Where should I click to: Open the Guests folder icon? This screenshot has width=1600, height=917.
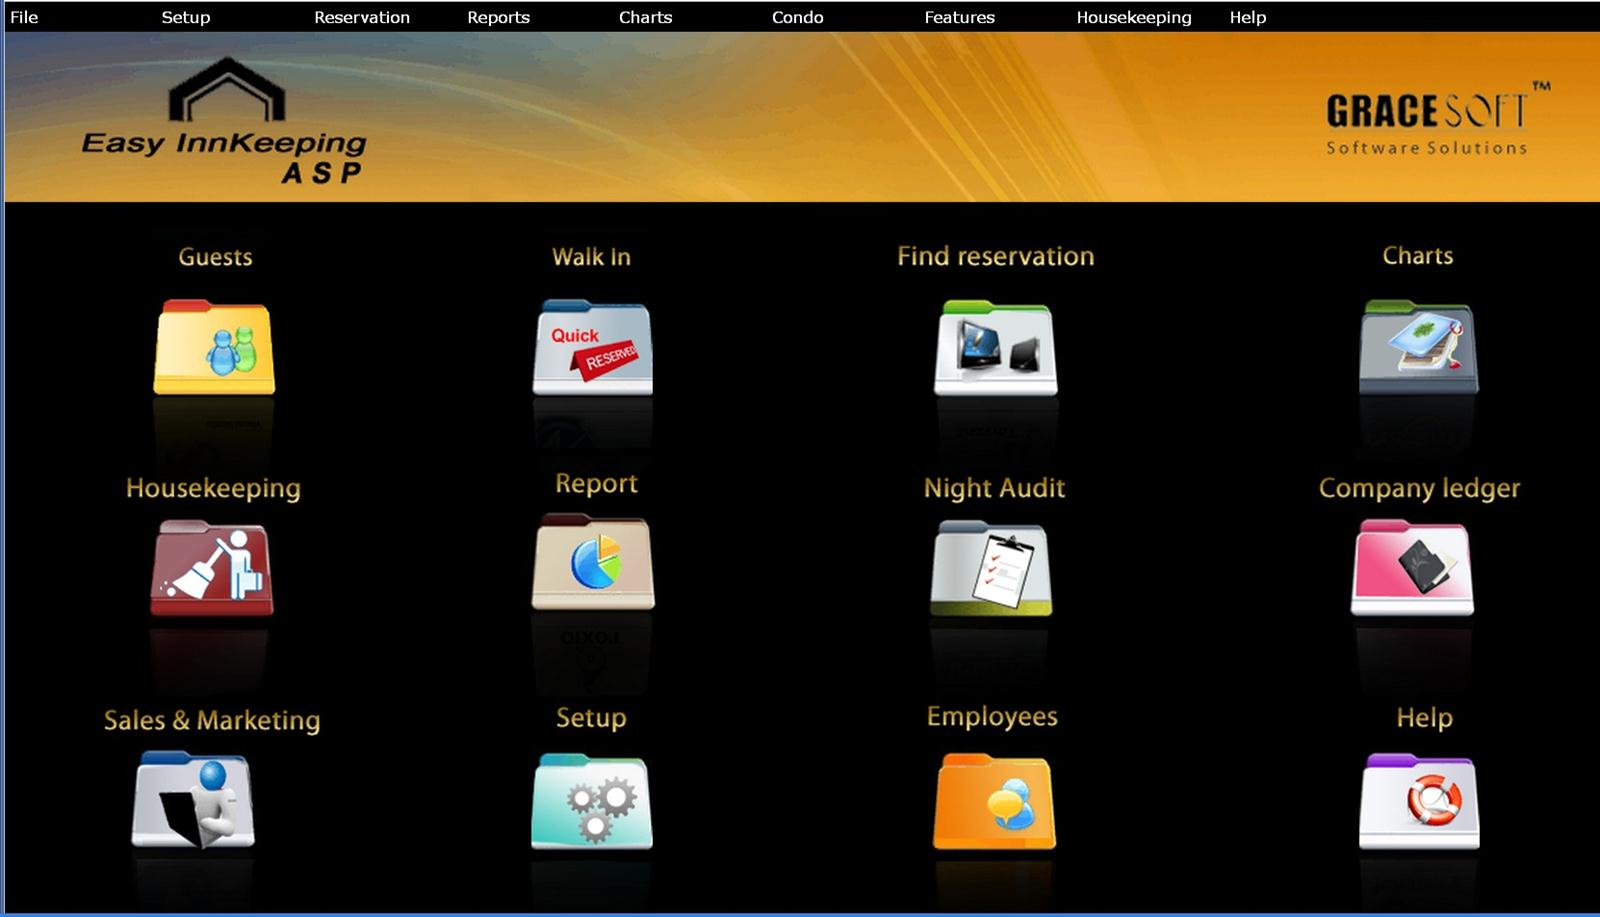click(x=214, y=348)
